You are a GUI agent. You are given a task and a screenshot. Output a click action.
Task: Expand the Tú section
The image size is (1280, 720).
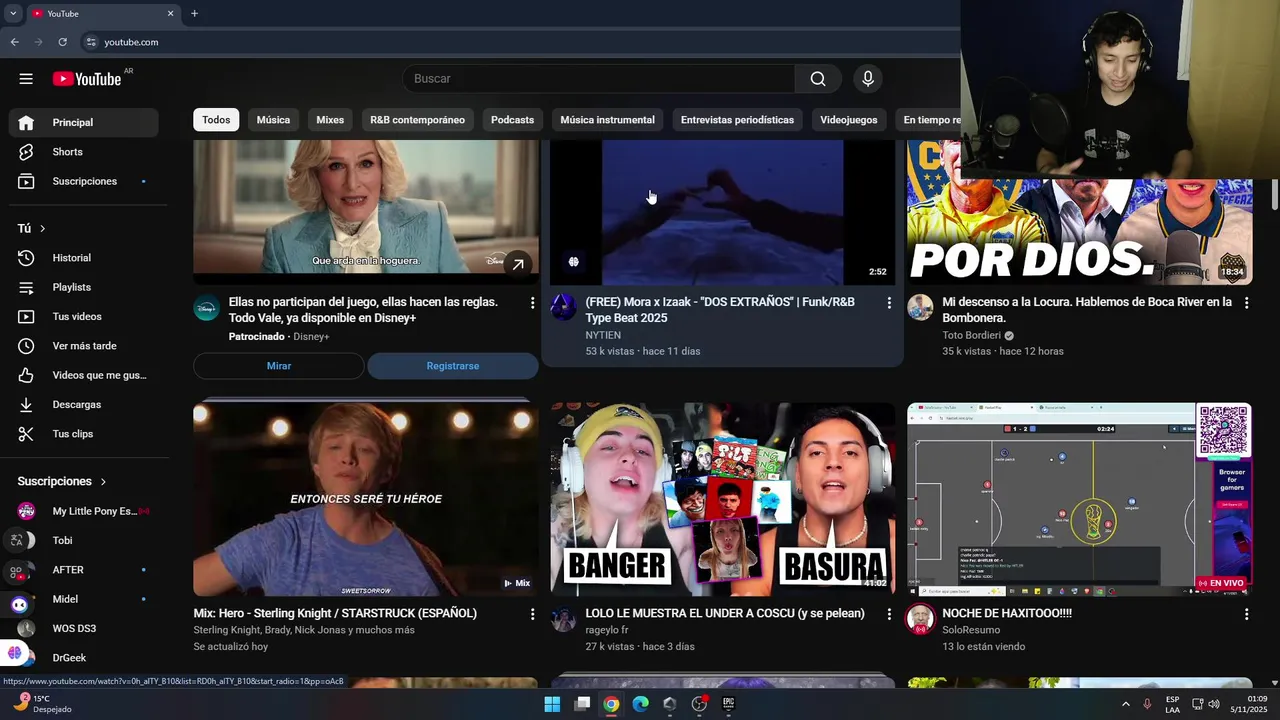pos(32,228)
